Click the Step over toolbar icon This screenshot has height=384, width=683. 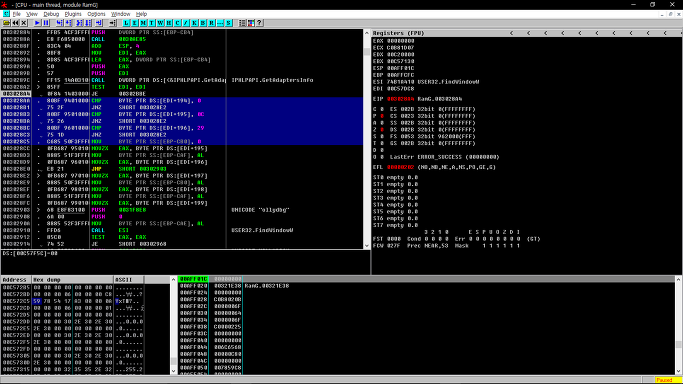click(68, 23)
